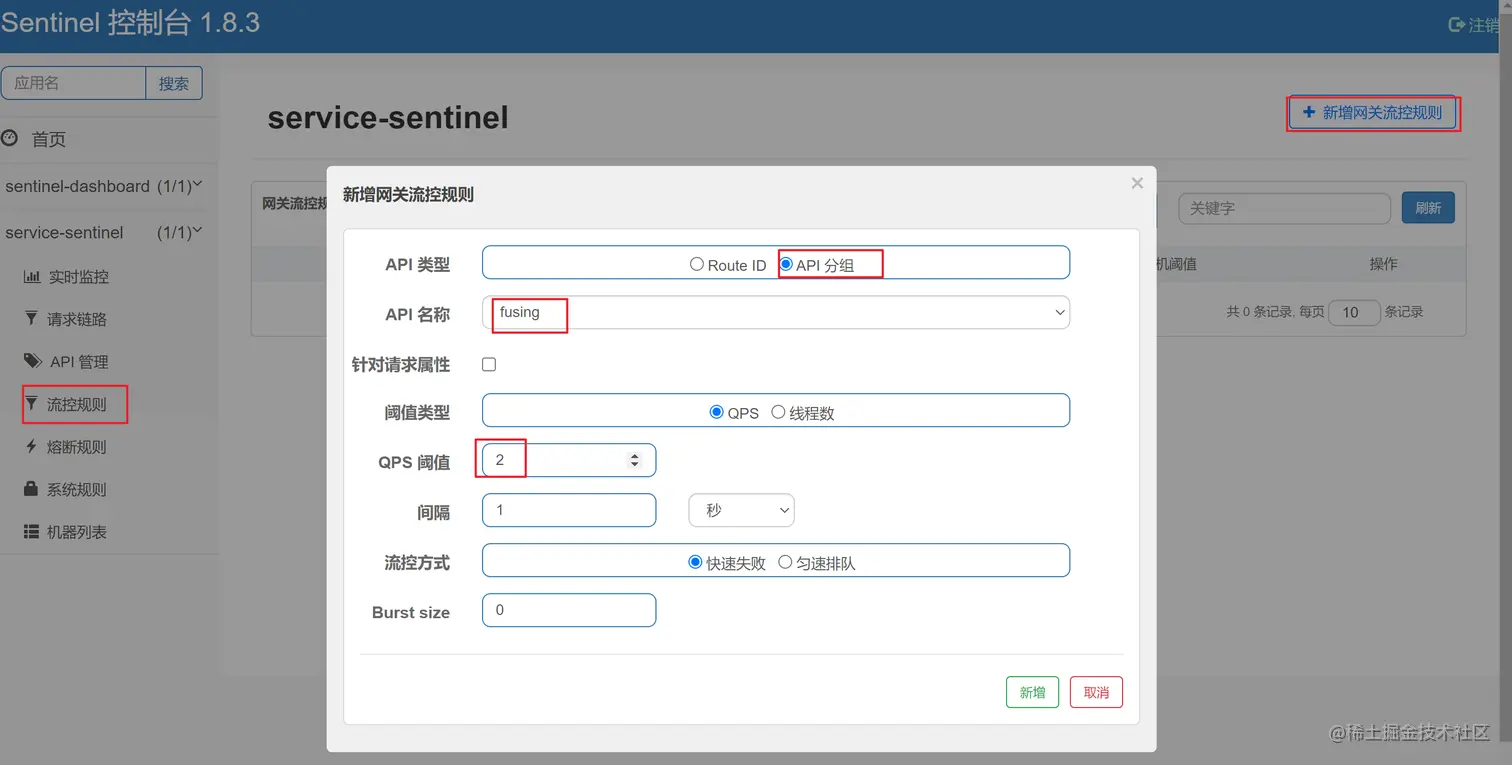The height and width of the screenshot is (765, 1512).
Task: Click the bar chart icon beside 实时监控
Action: (31, 277)
